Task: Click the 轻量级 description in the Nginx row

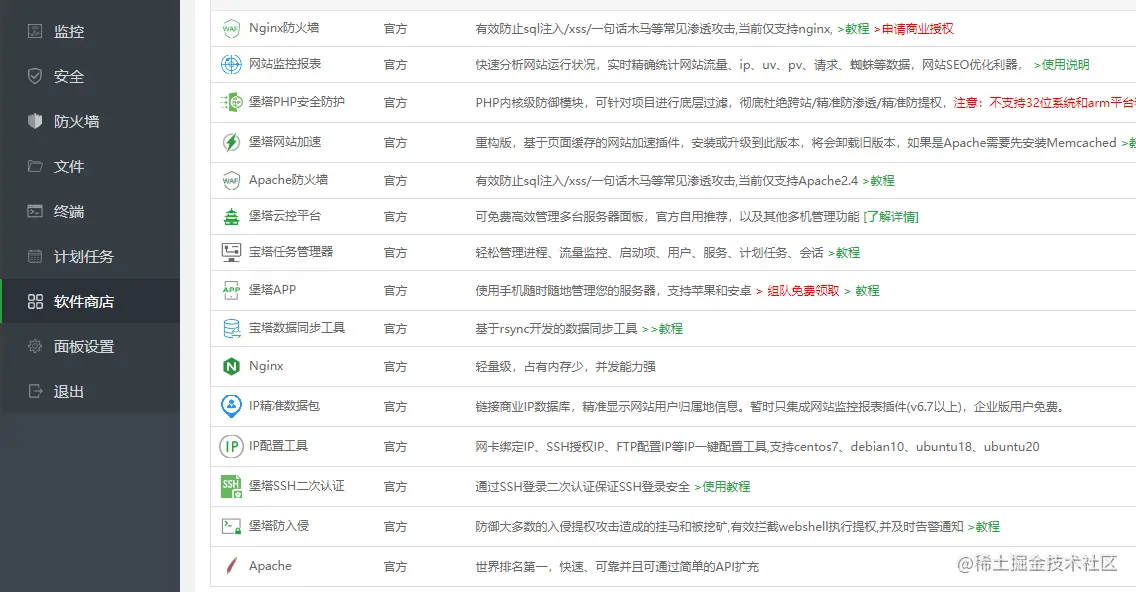Action: 565,367
